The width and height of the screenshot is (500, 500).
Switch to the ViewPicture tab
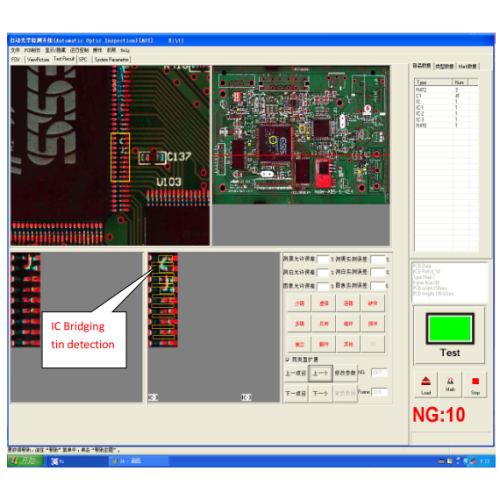pos(38,59)
